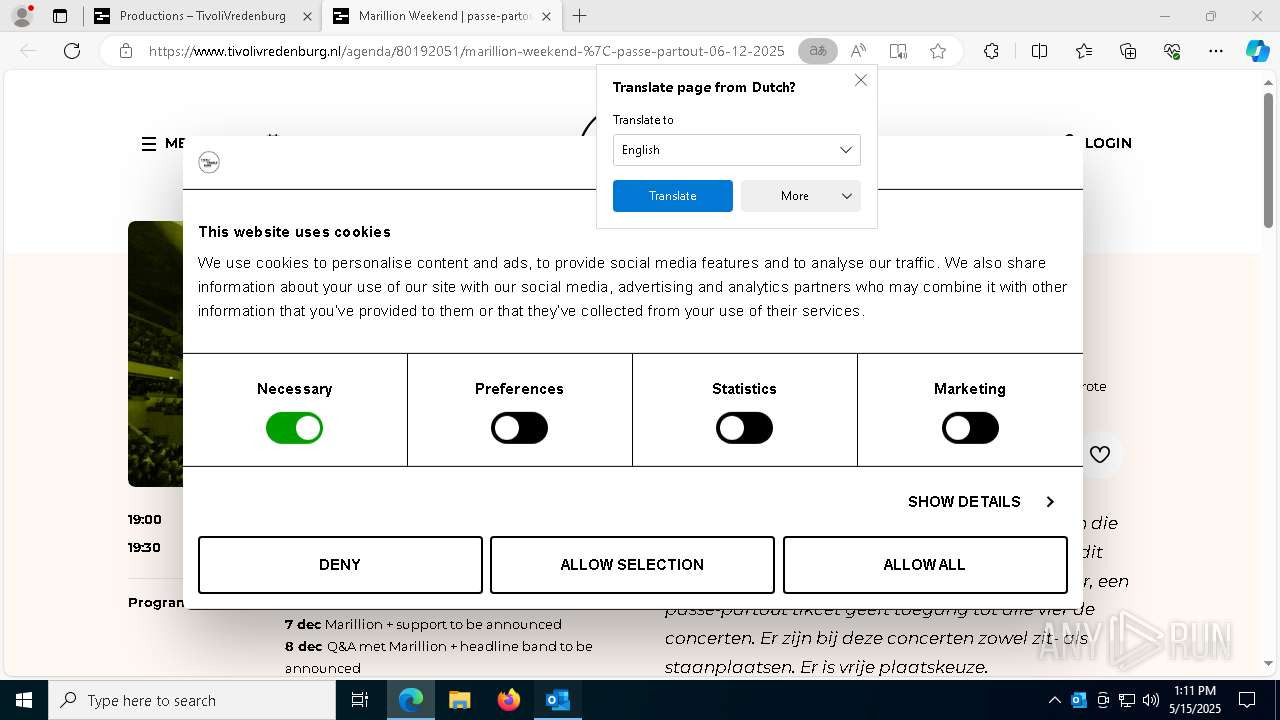The height and width of the screenshot is (720, 1280).
Task: Open Firefox from taskbar
Action: click(508, 700)
